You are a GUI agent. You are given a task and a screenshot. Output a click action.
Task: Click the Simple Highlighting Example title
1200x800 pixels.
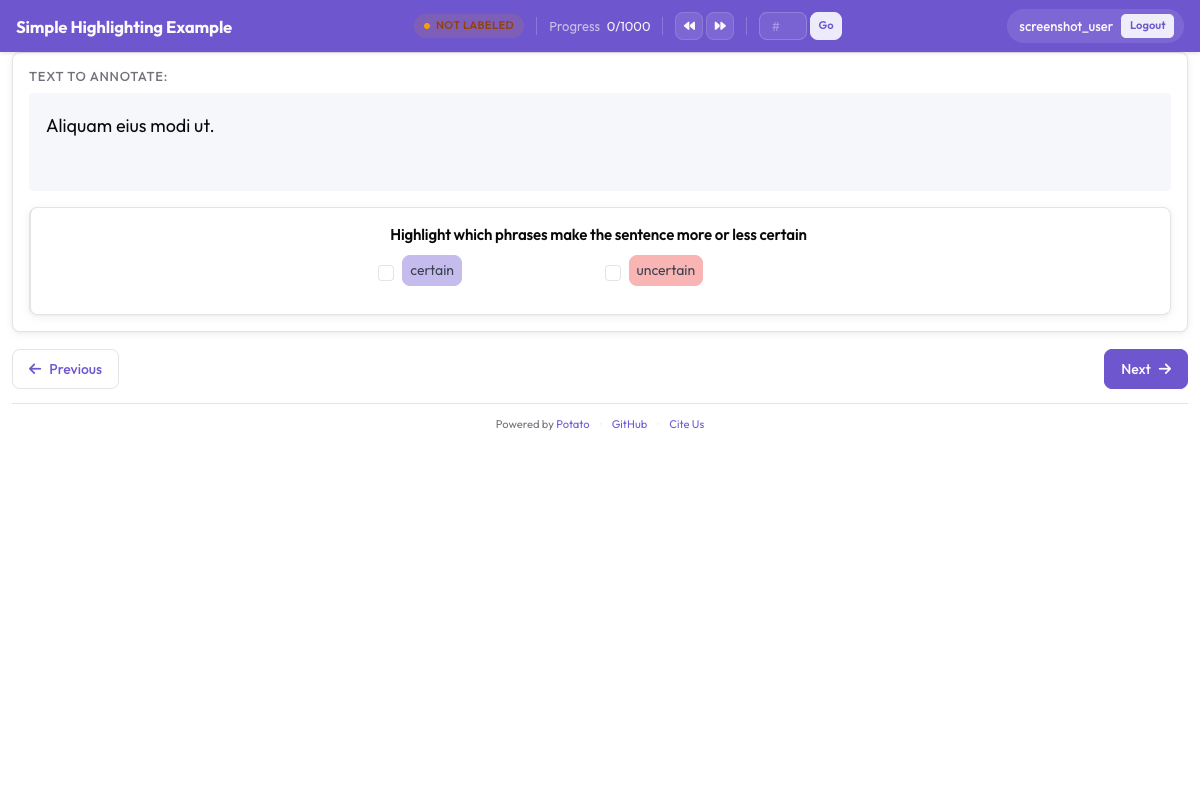coord(124,27)
